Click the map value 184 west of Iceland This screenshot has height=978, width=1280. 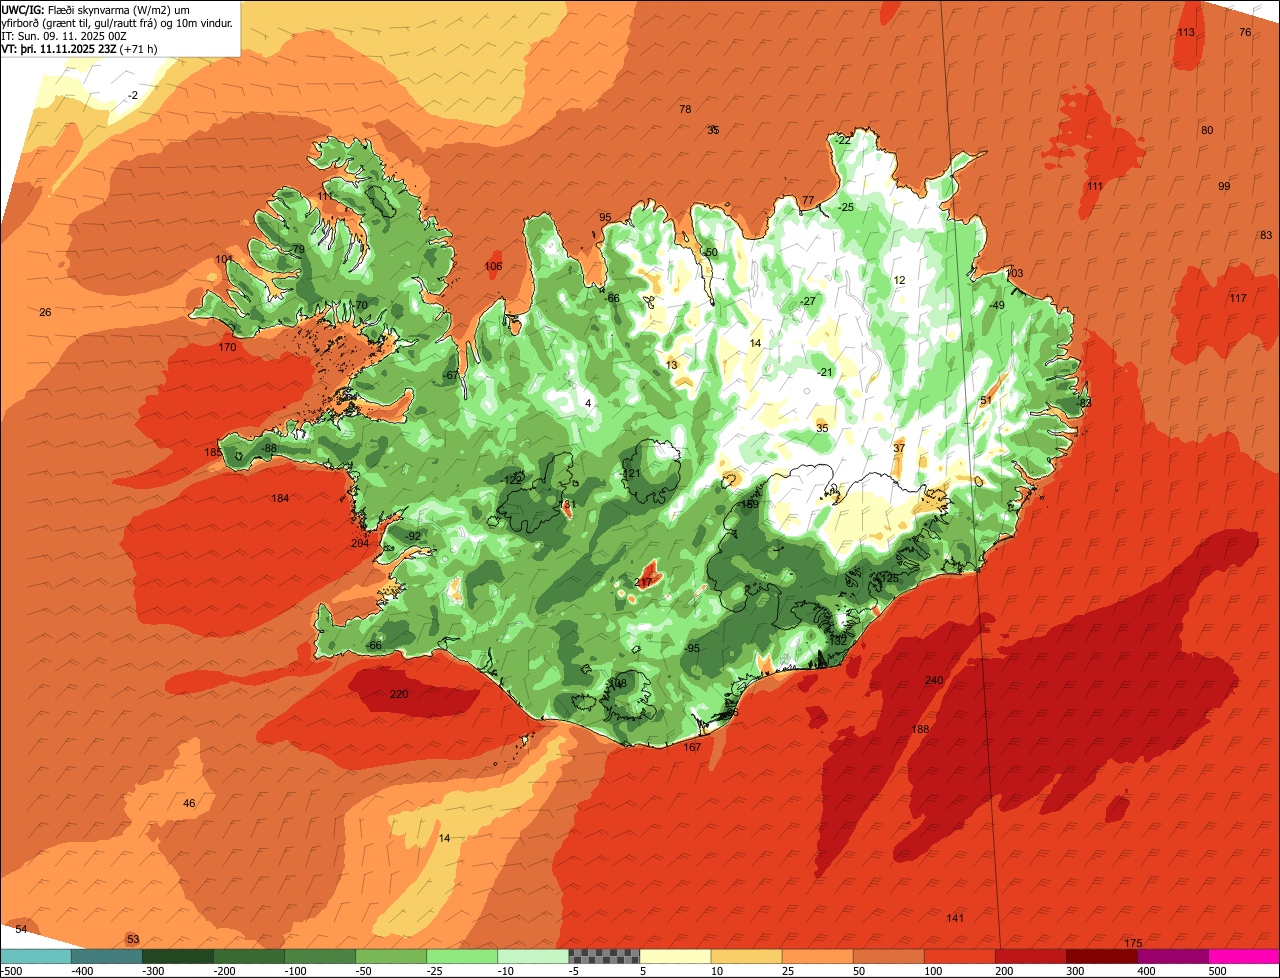tap(280, 498)
